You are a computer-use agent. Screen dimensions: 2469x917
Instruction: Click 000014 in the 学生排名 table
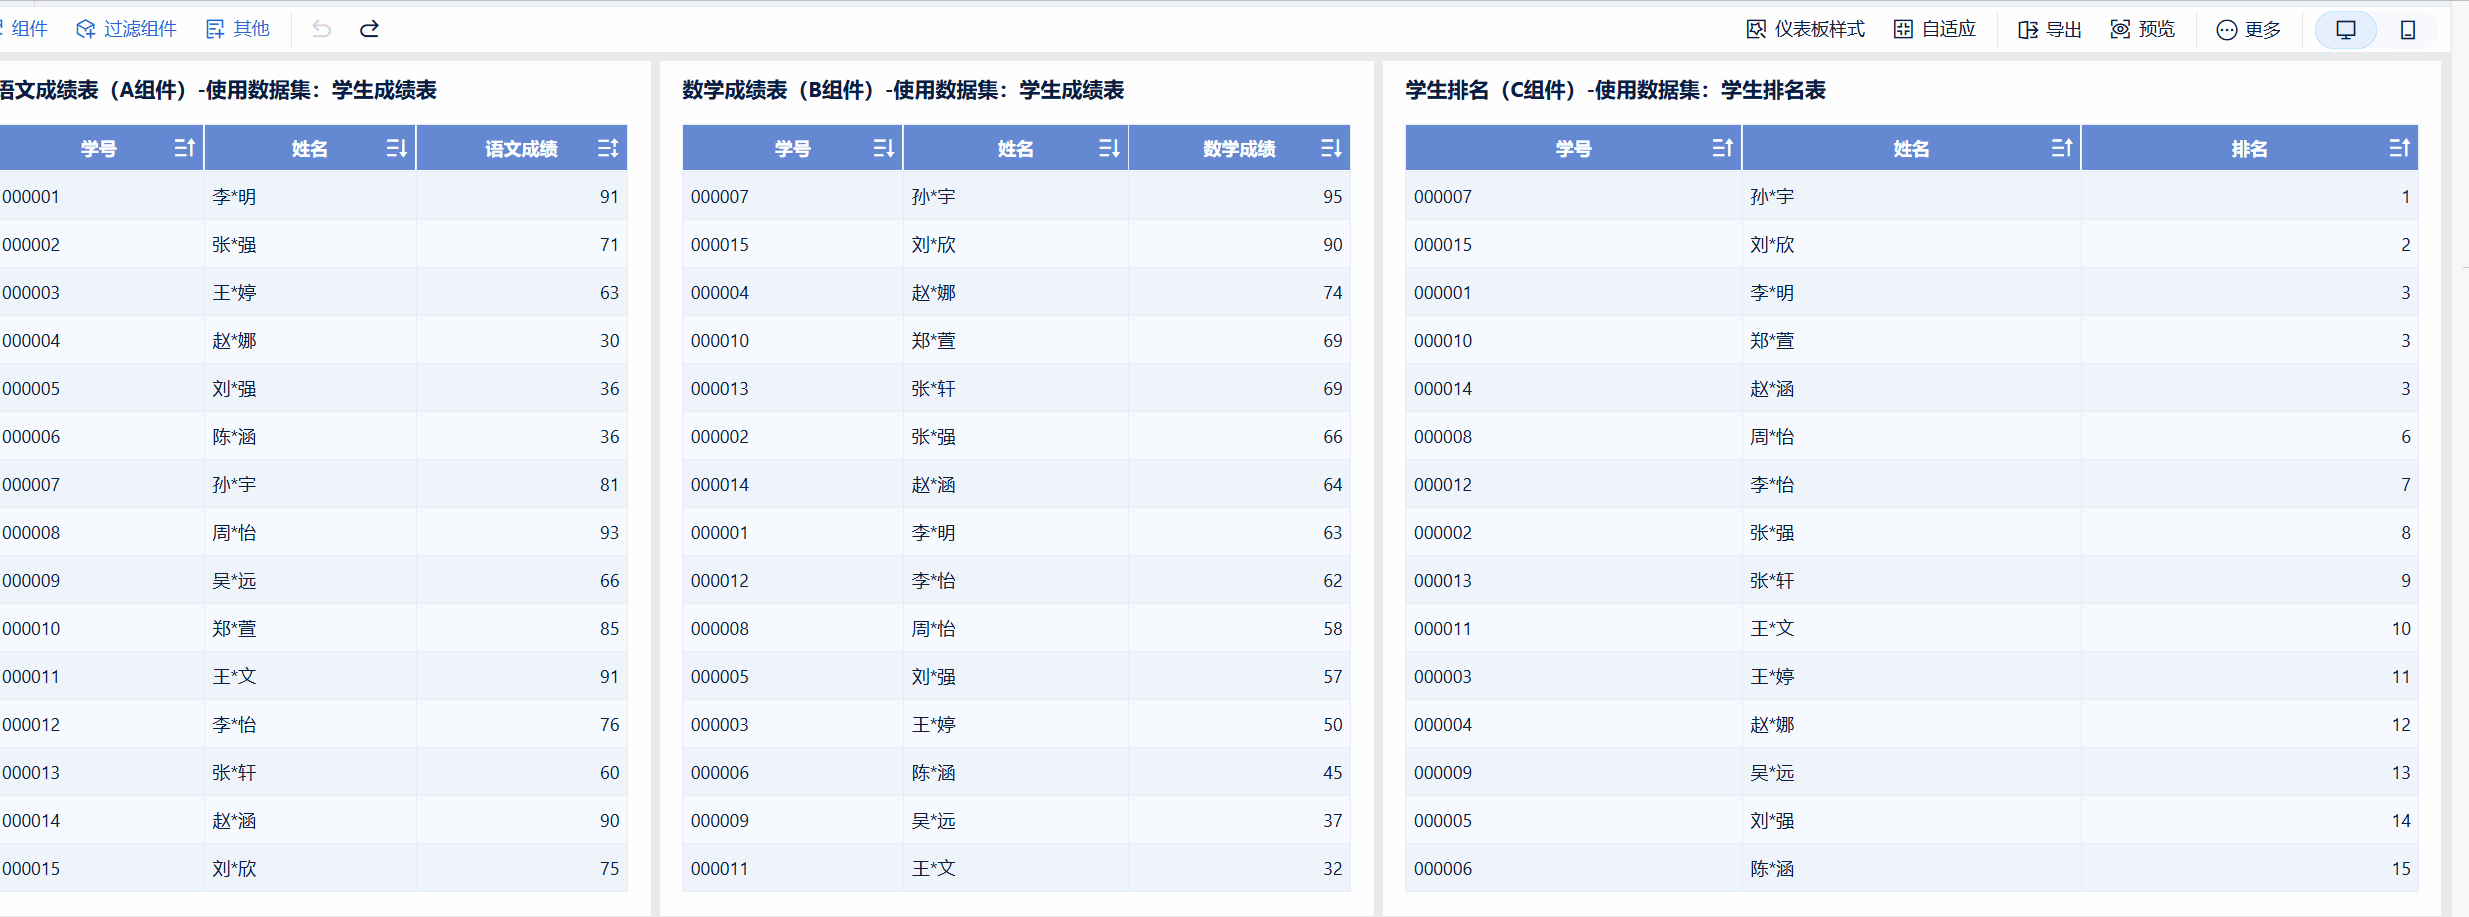(1443, 389)
